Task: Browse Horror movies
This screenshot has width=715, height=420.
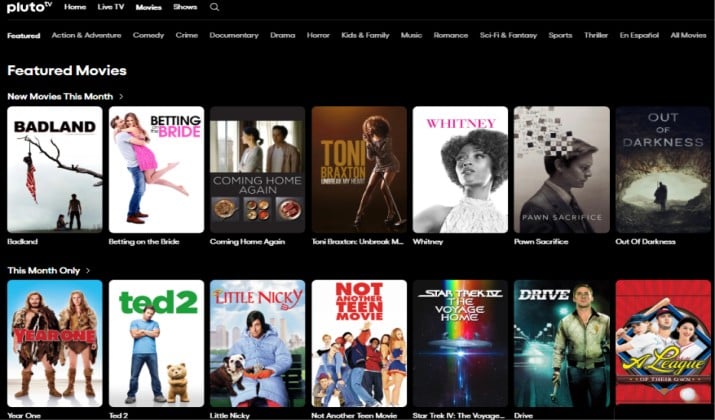Action: (x=318, y=35)
